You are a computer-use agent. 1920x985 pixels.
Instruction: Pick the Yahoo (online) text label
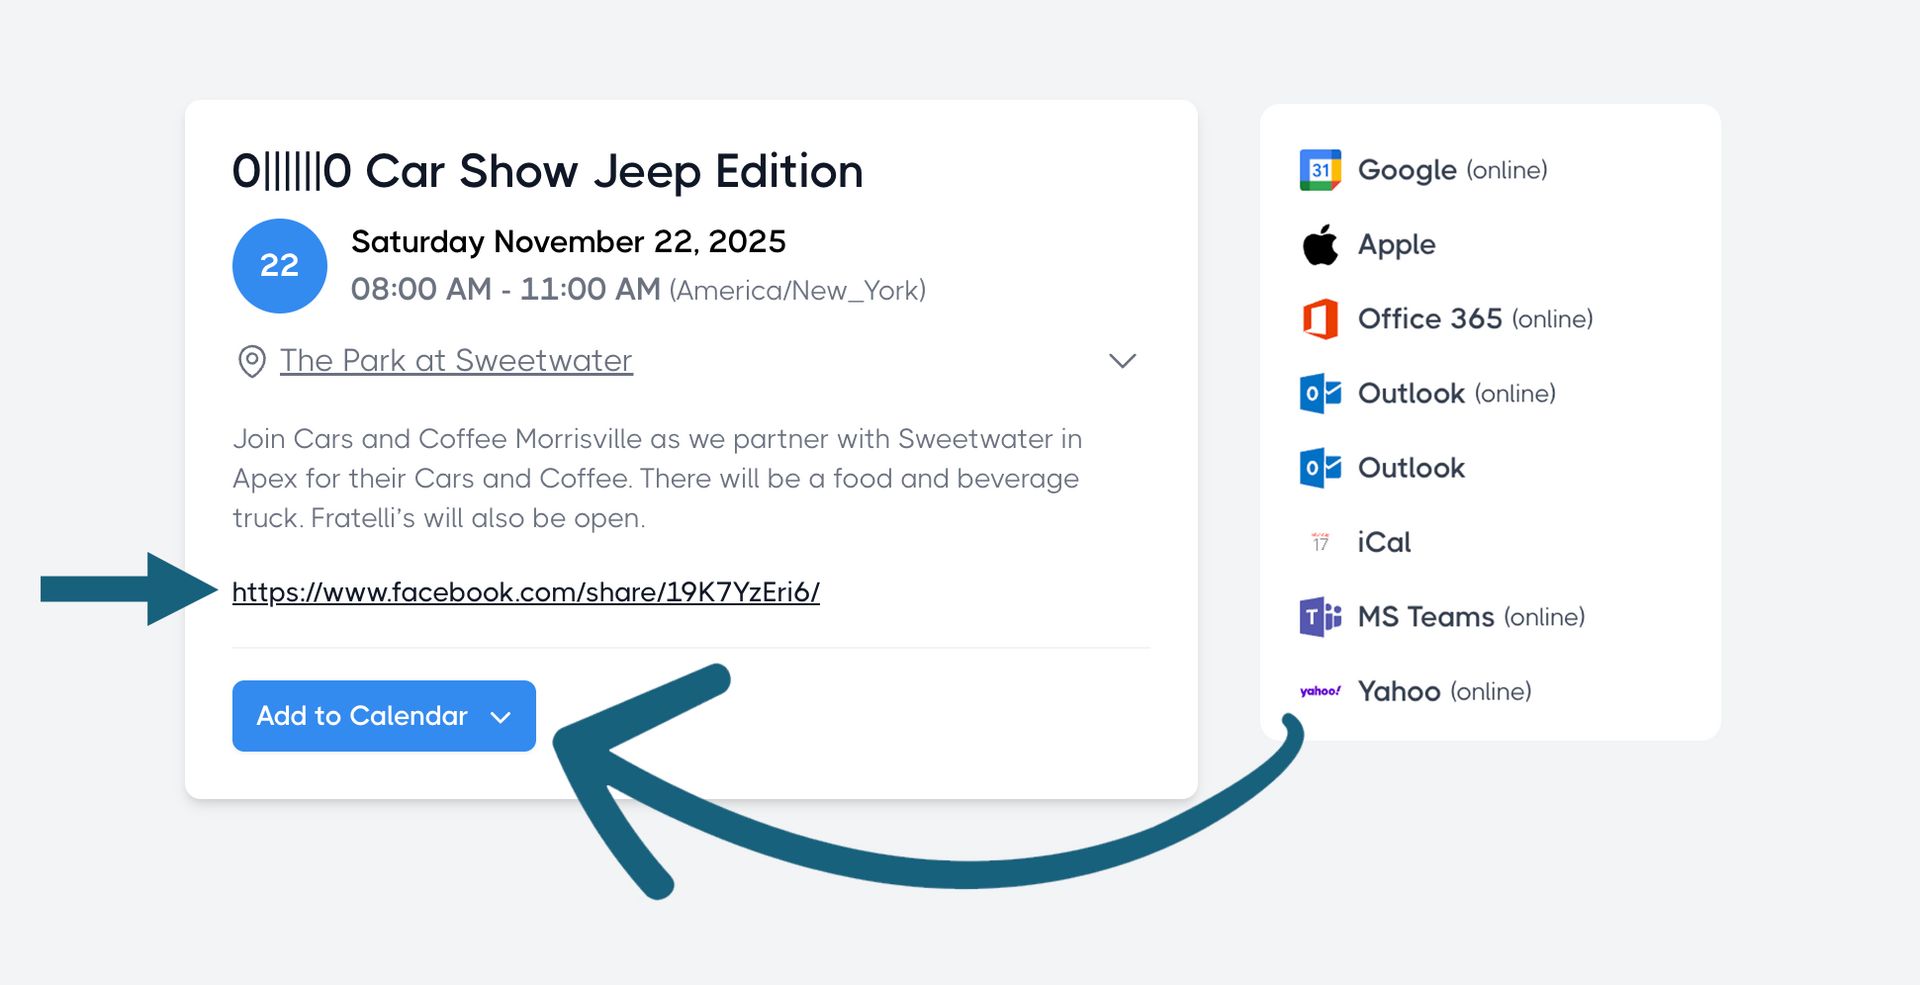coord(1444,691)
